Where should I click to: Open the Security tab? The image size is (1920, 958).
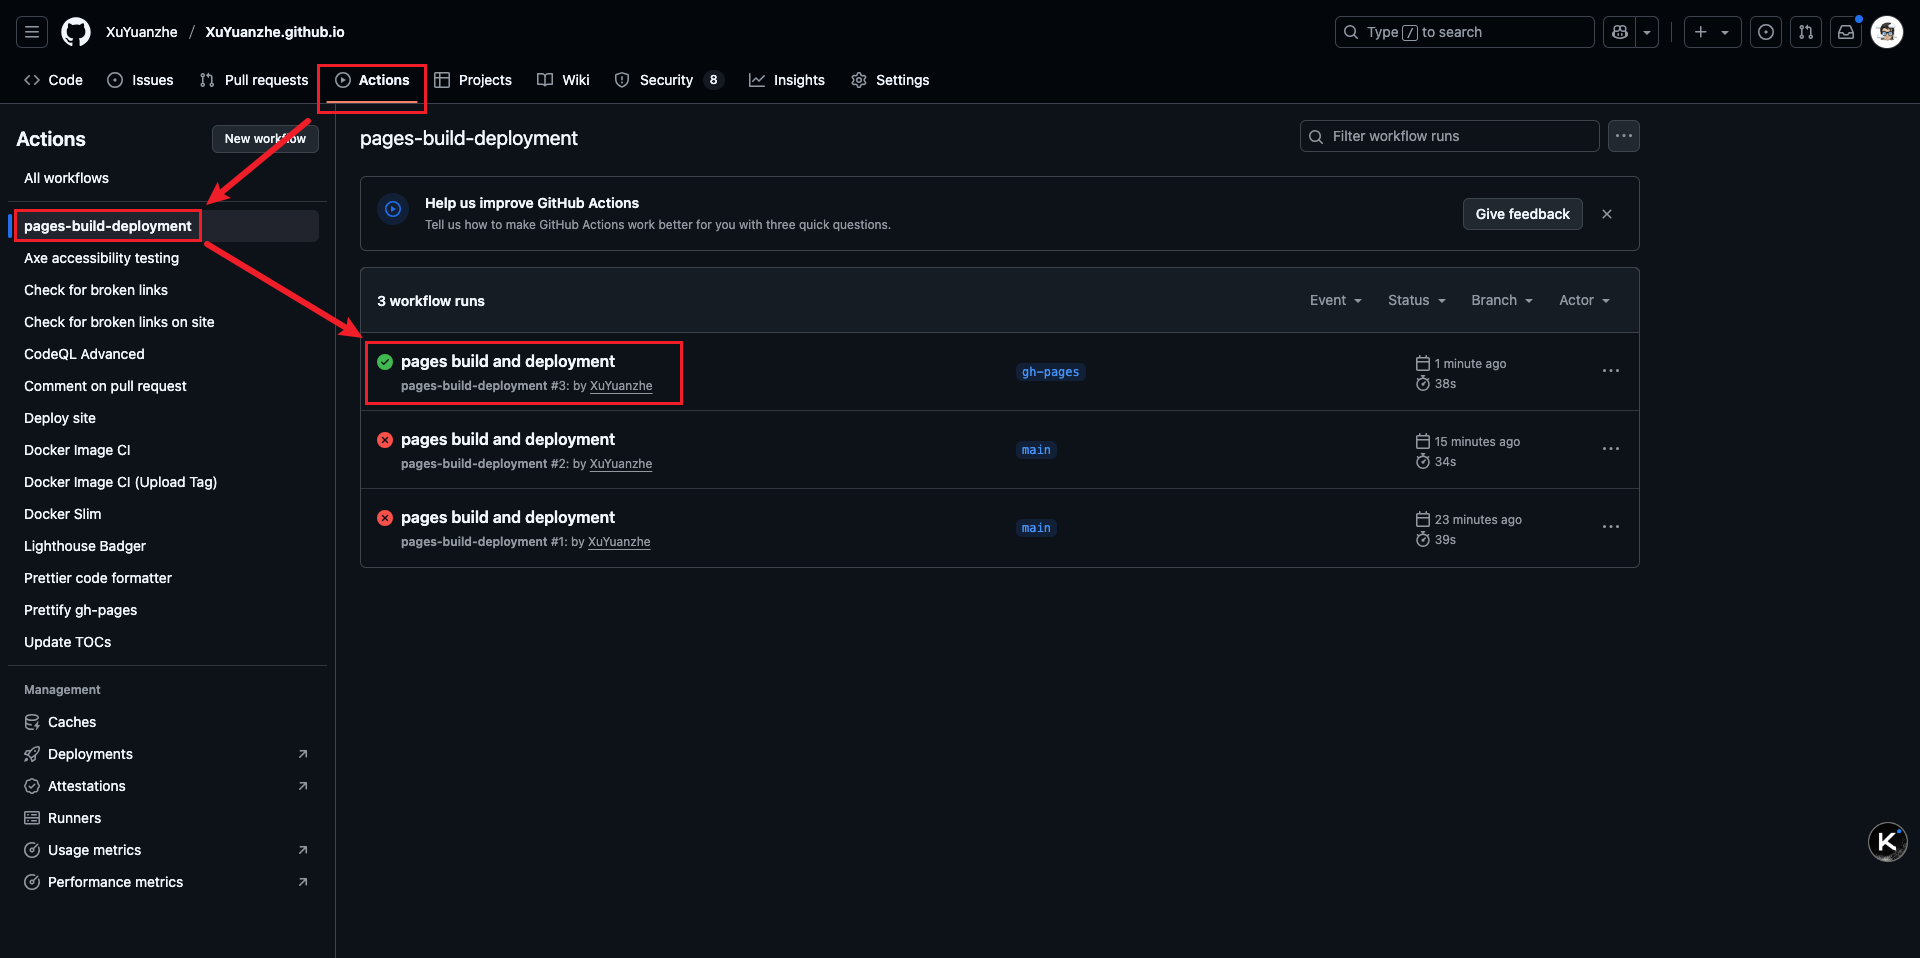click(x=669, y=80)
